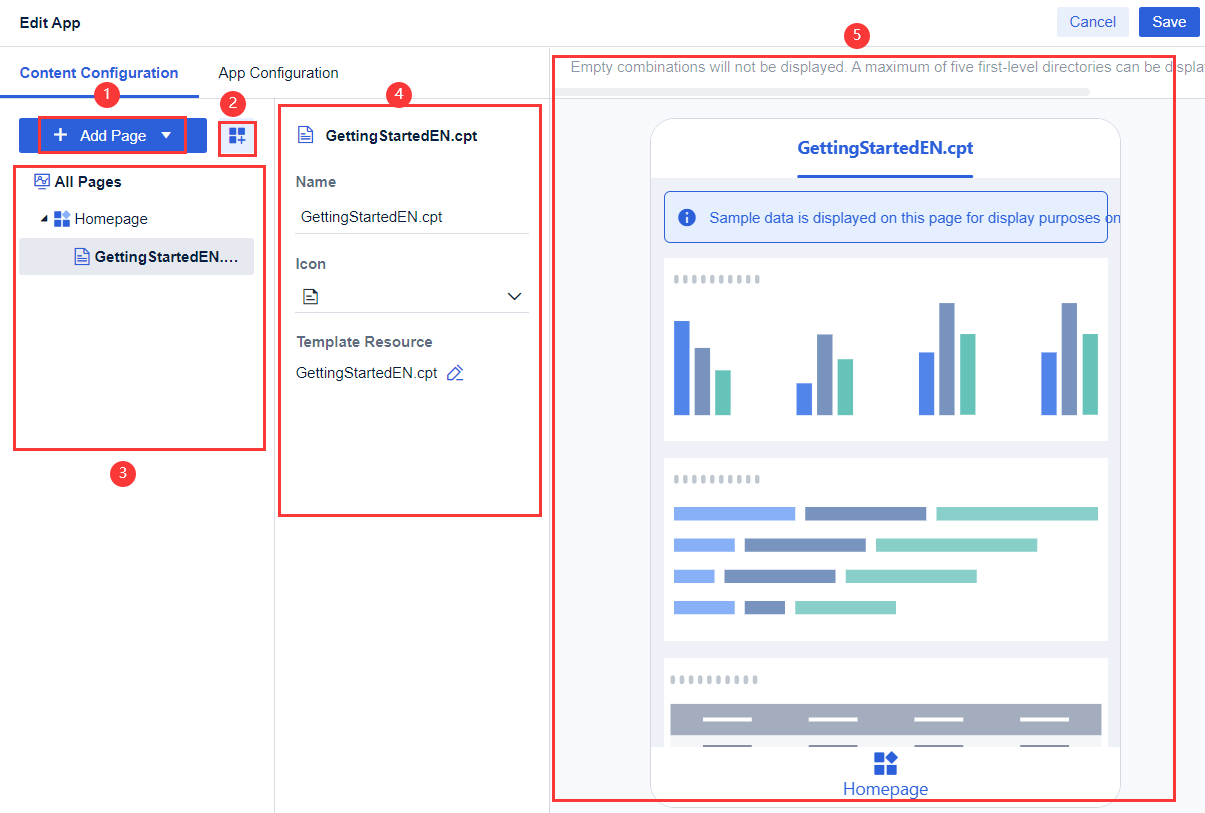The height and width of the screenshot is (813, 1205).
Task: Open the Add Page dropdown arrow
Action: click(166, 135)
